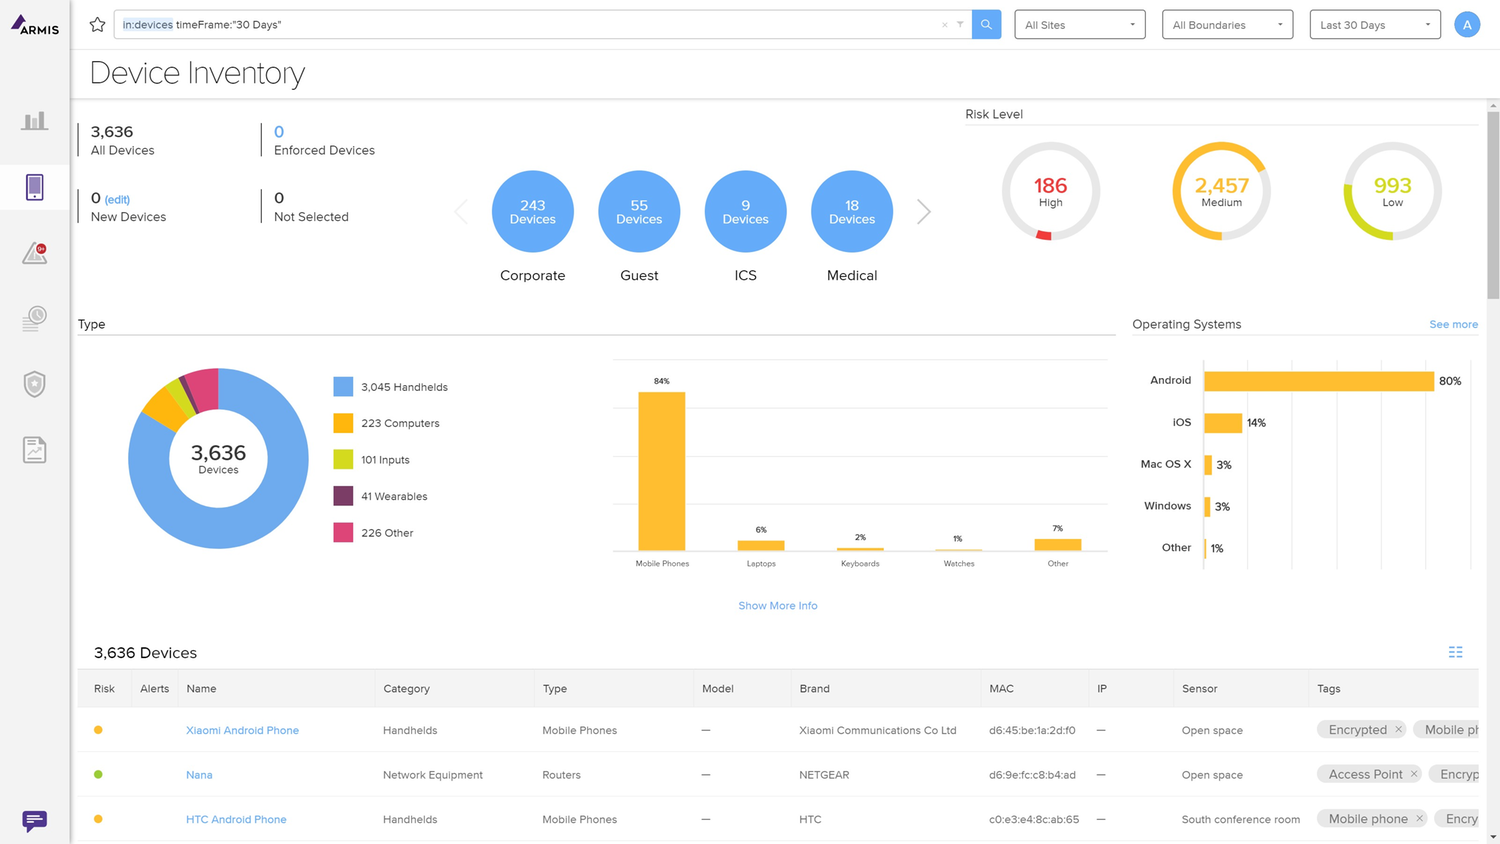Open the Xiaomi Android Phone device details
The height and width of the screenshot is (844, 1500).
tap(242, 730)
